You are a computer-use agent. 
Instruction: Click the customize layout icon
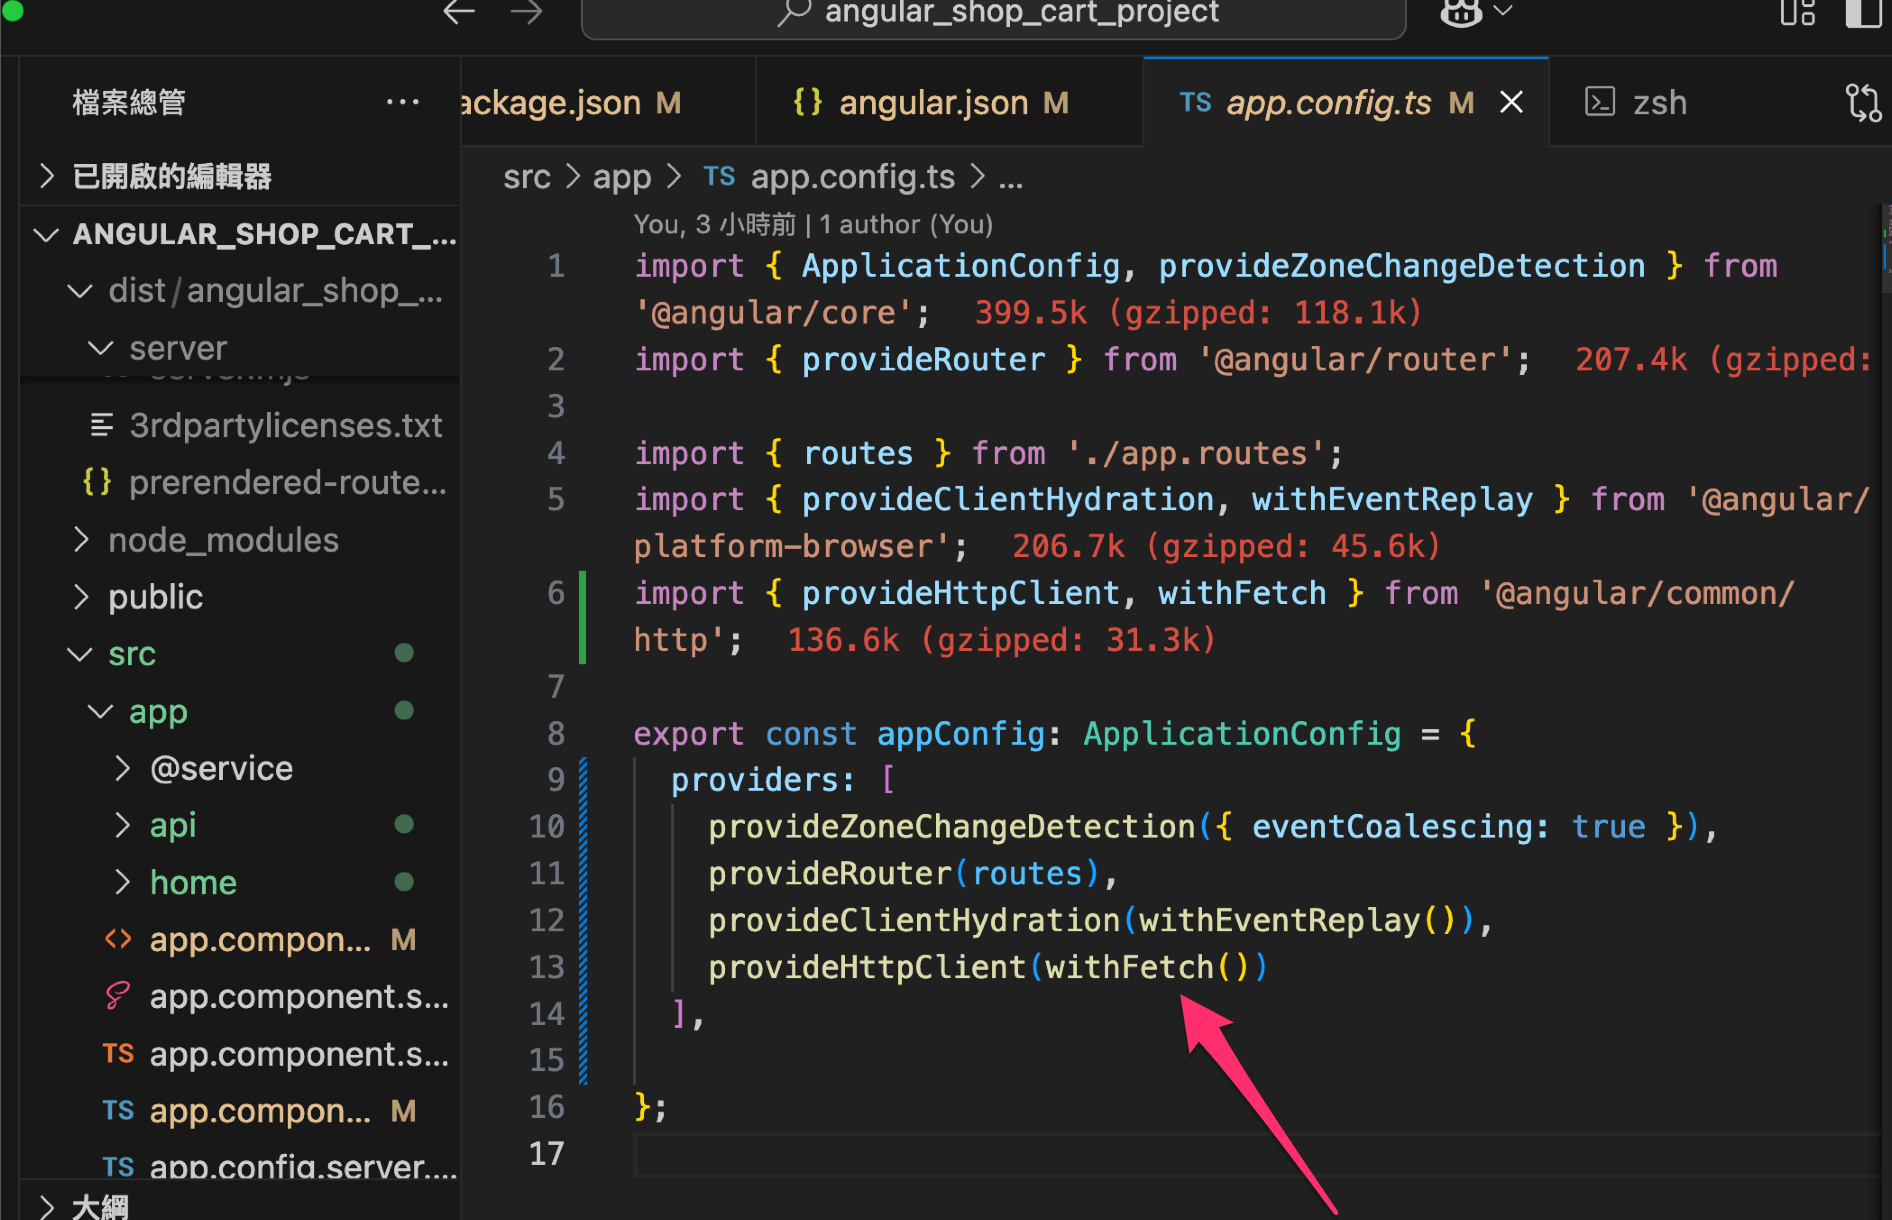tap(1797, 13)
